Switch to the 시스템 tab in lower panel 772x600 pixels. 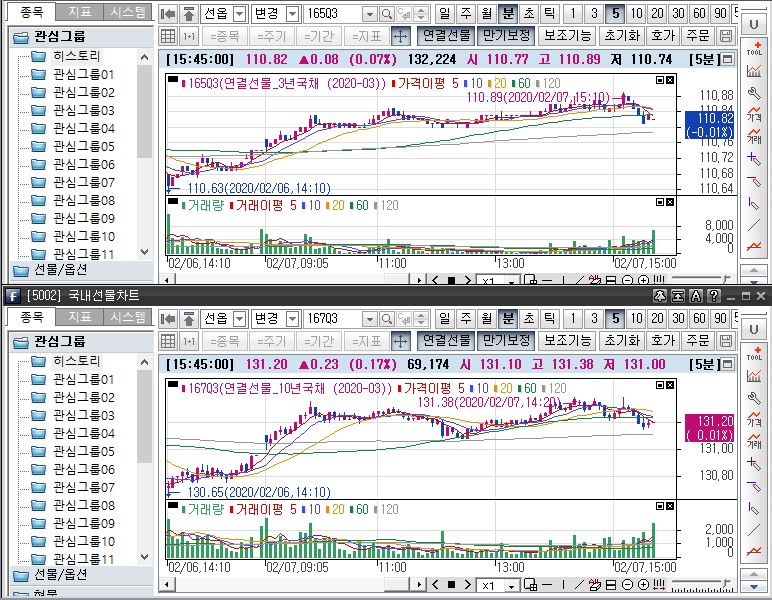pyautogui.click(x=128, y=318)
